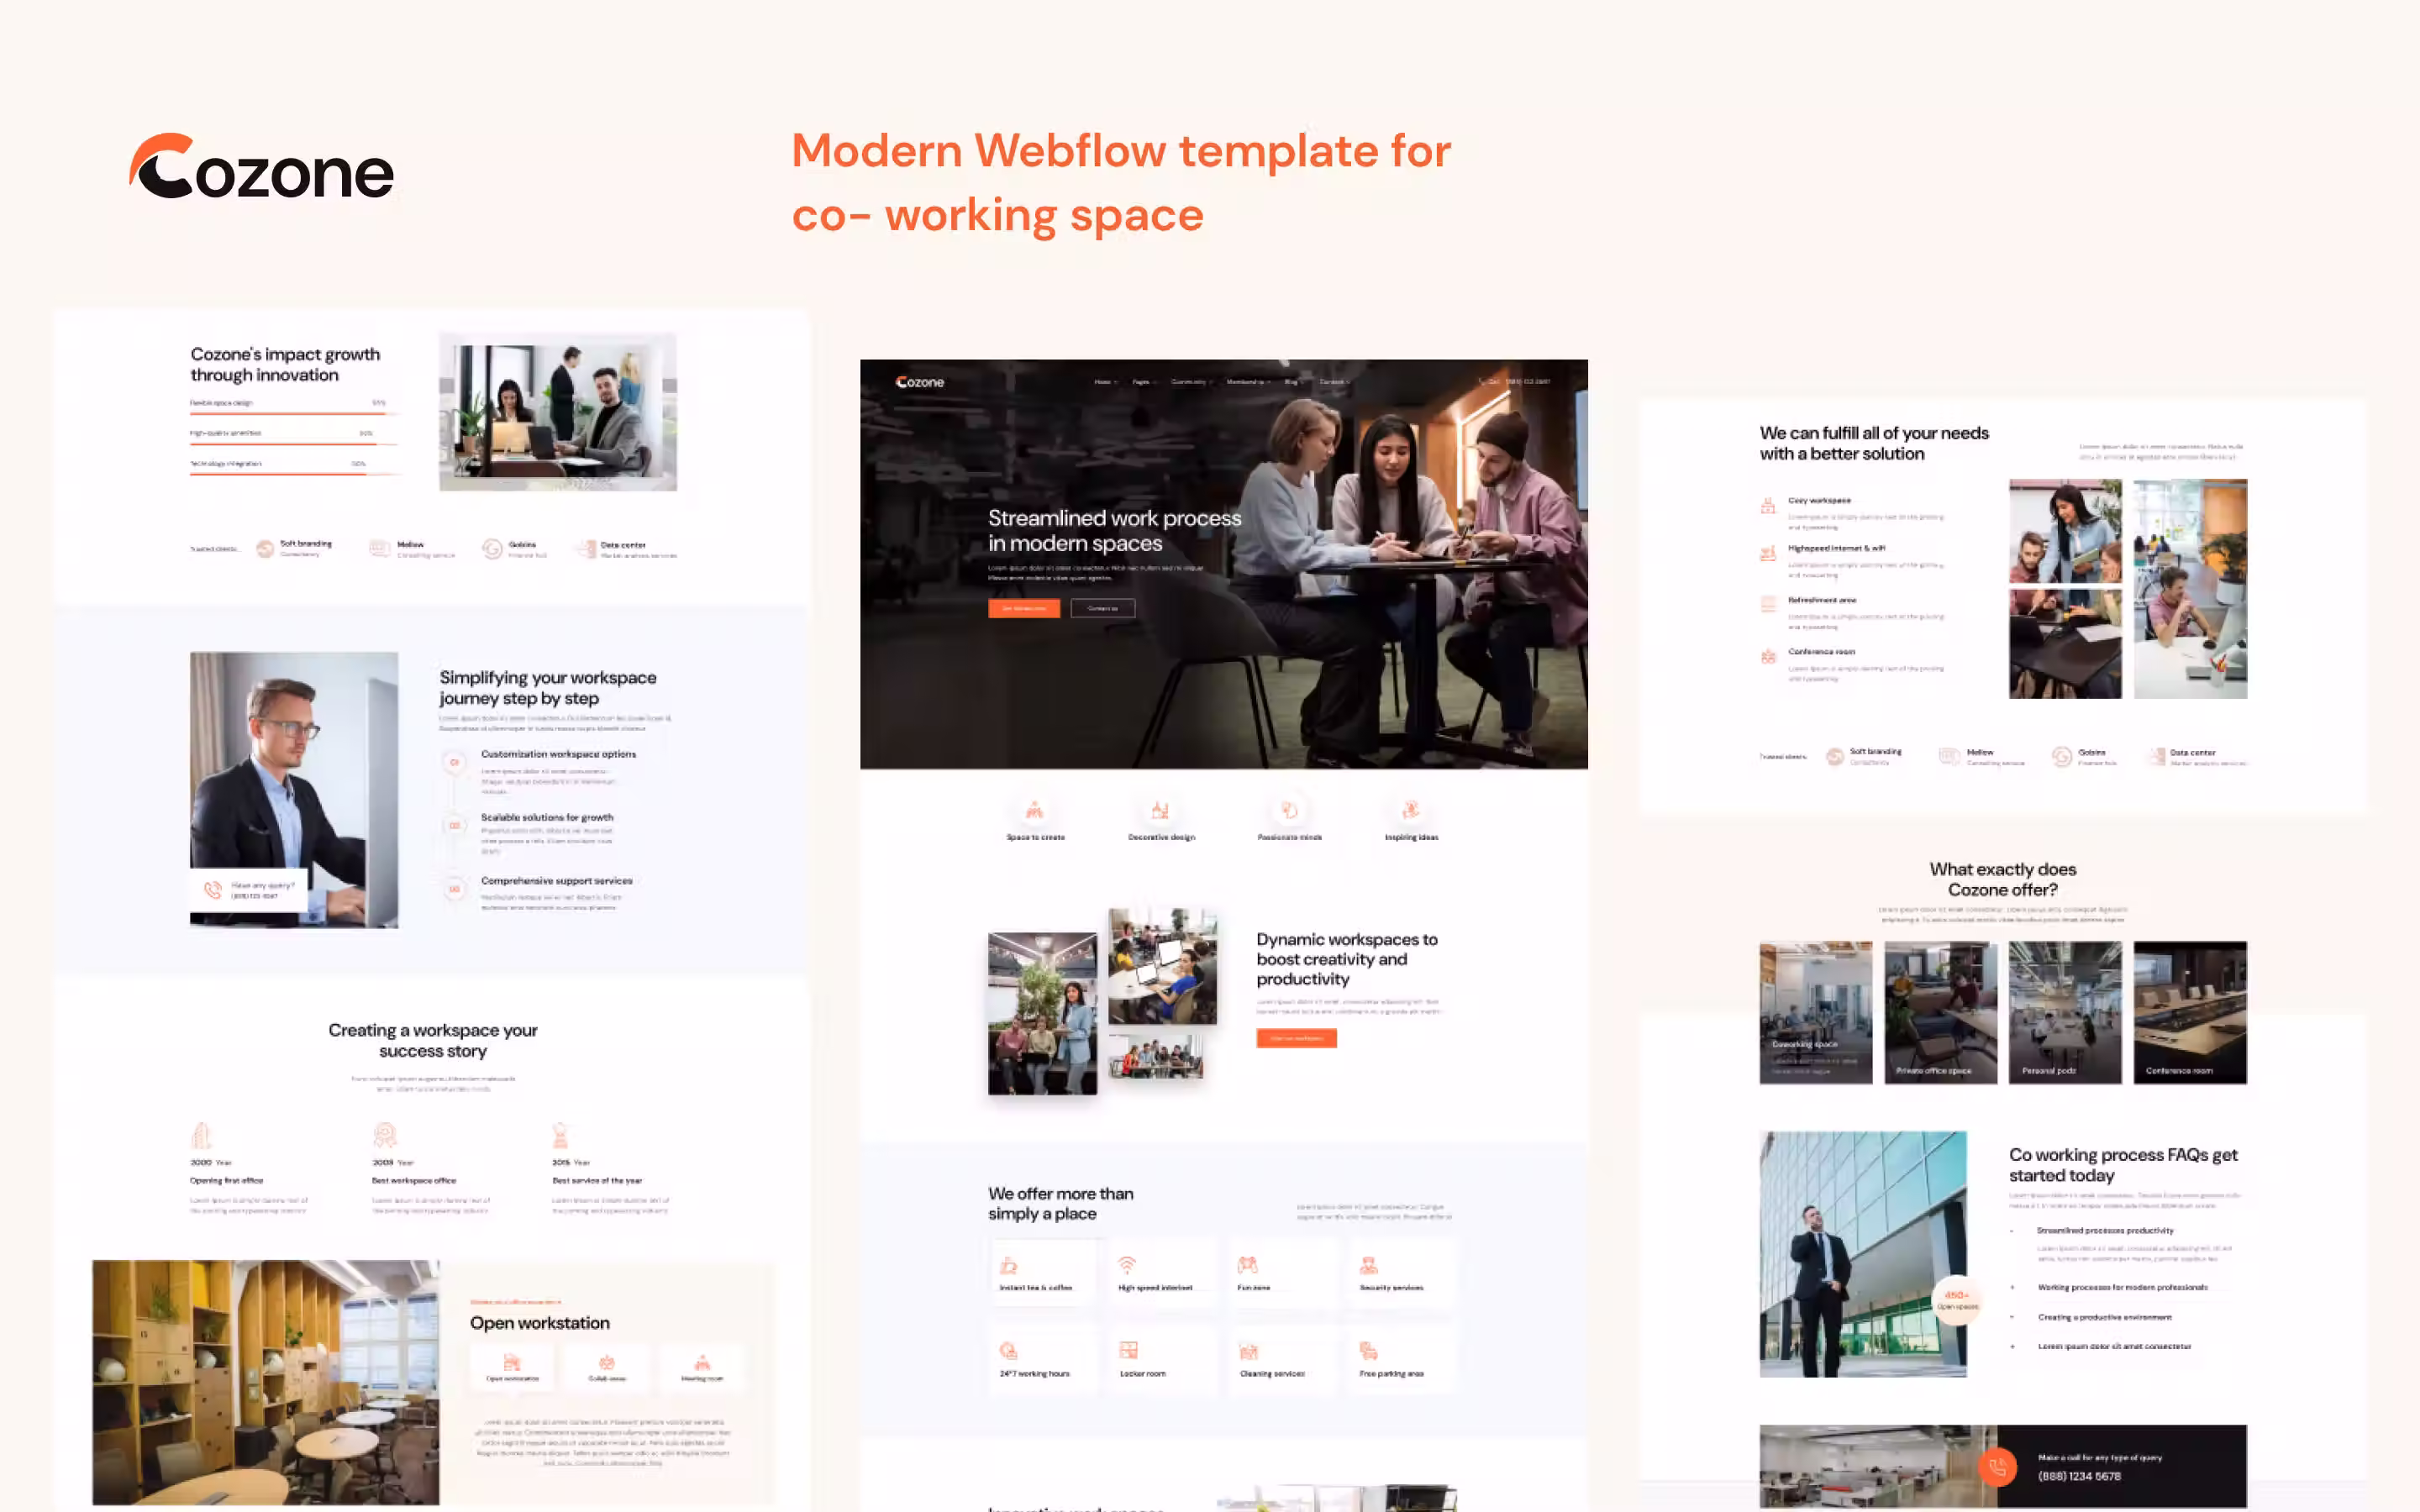Click Cozone logo in hero navbar
Image resolution: width=2420 pixels, height=1512 pixels.
click(x=920, y=382)
